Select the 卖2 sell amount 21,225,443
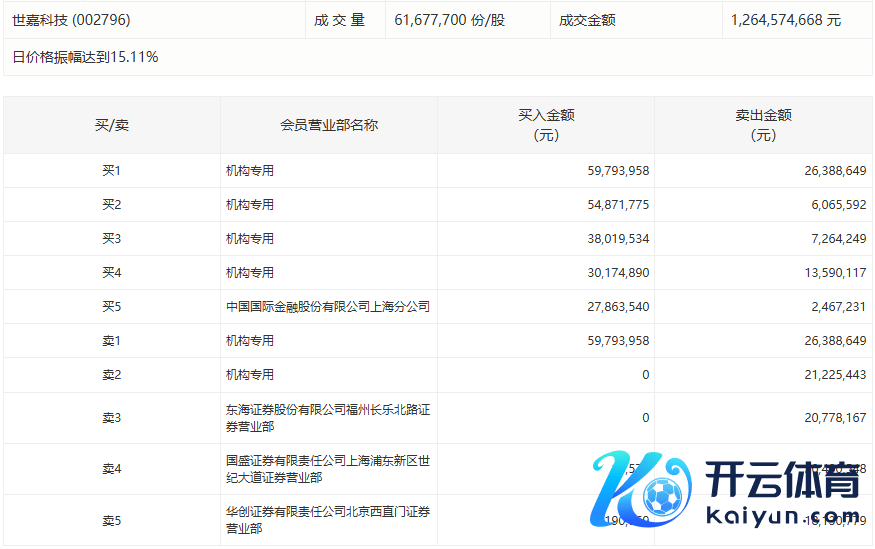 point(833,375)
